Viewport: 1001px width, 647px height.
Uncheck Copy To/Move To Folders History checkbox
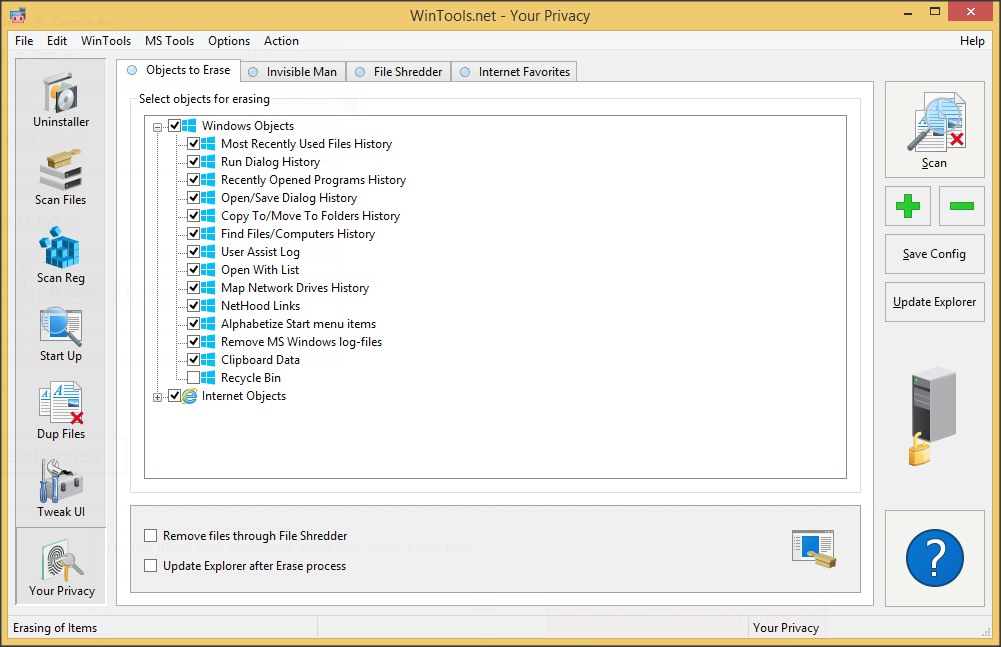click(193, 216)
